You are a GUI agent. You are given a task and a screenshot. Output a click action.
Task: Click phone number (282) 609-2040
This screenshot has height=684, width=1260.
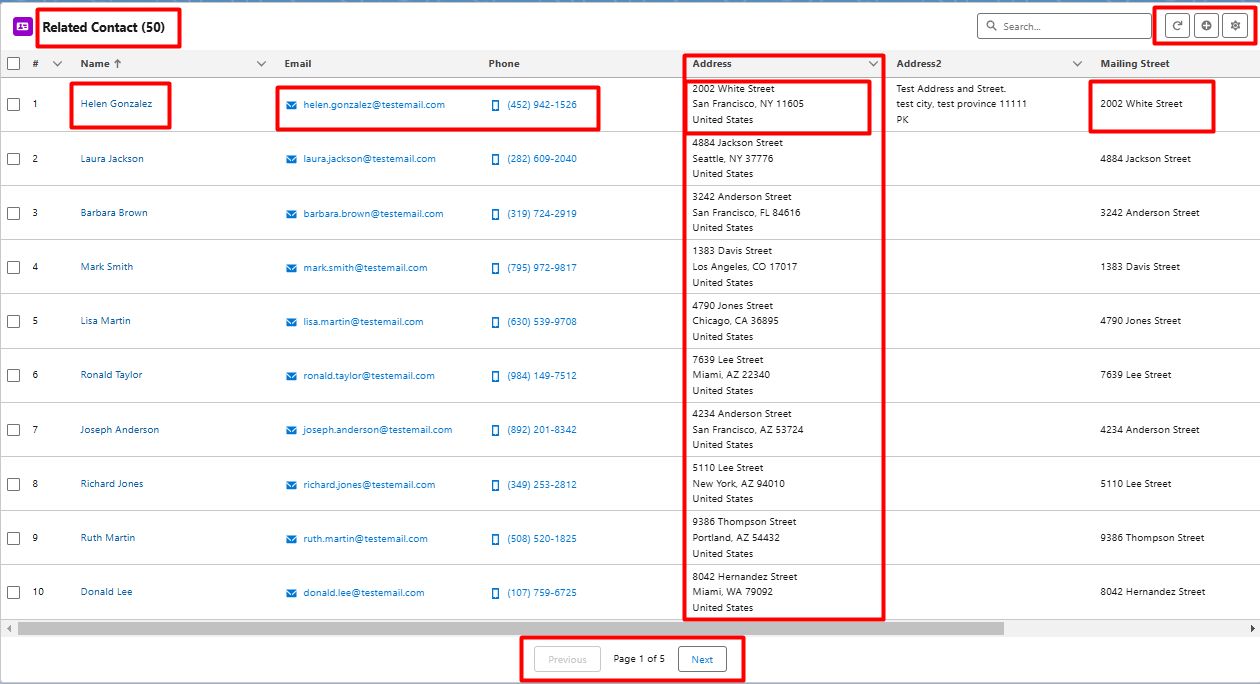click(542, 159)
